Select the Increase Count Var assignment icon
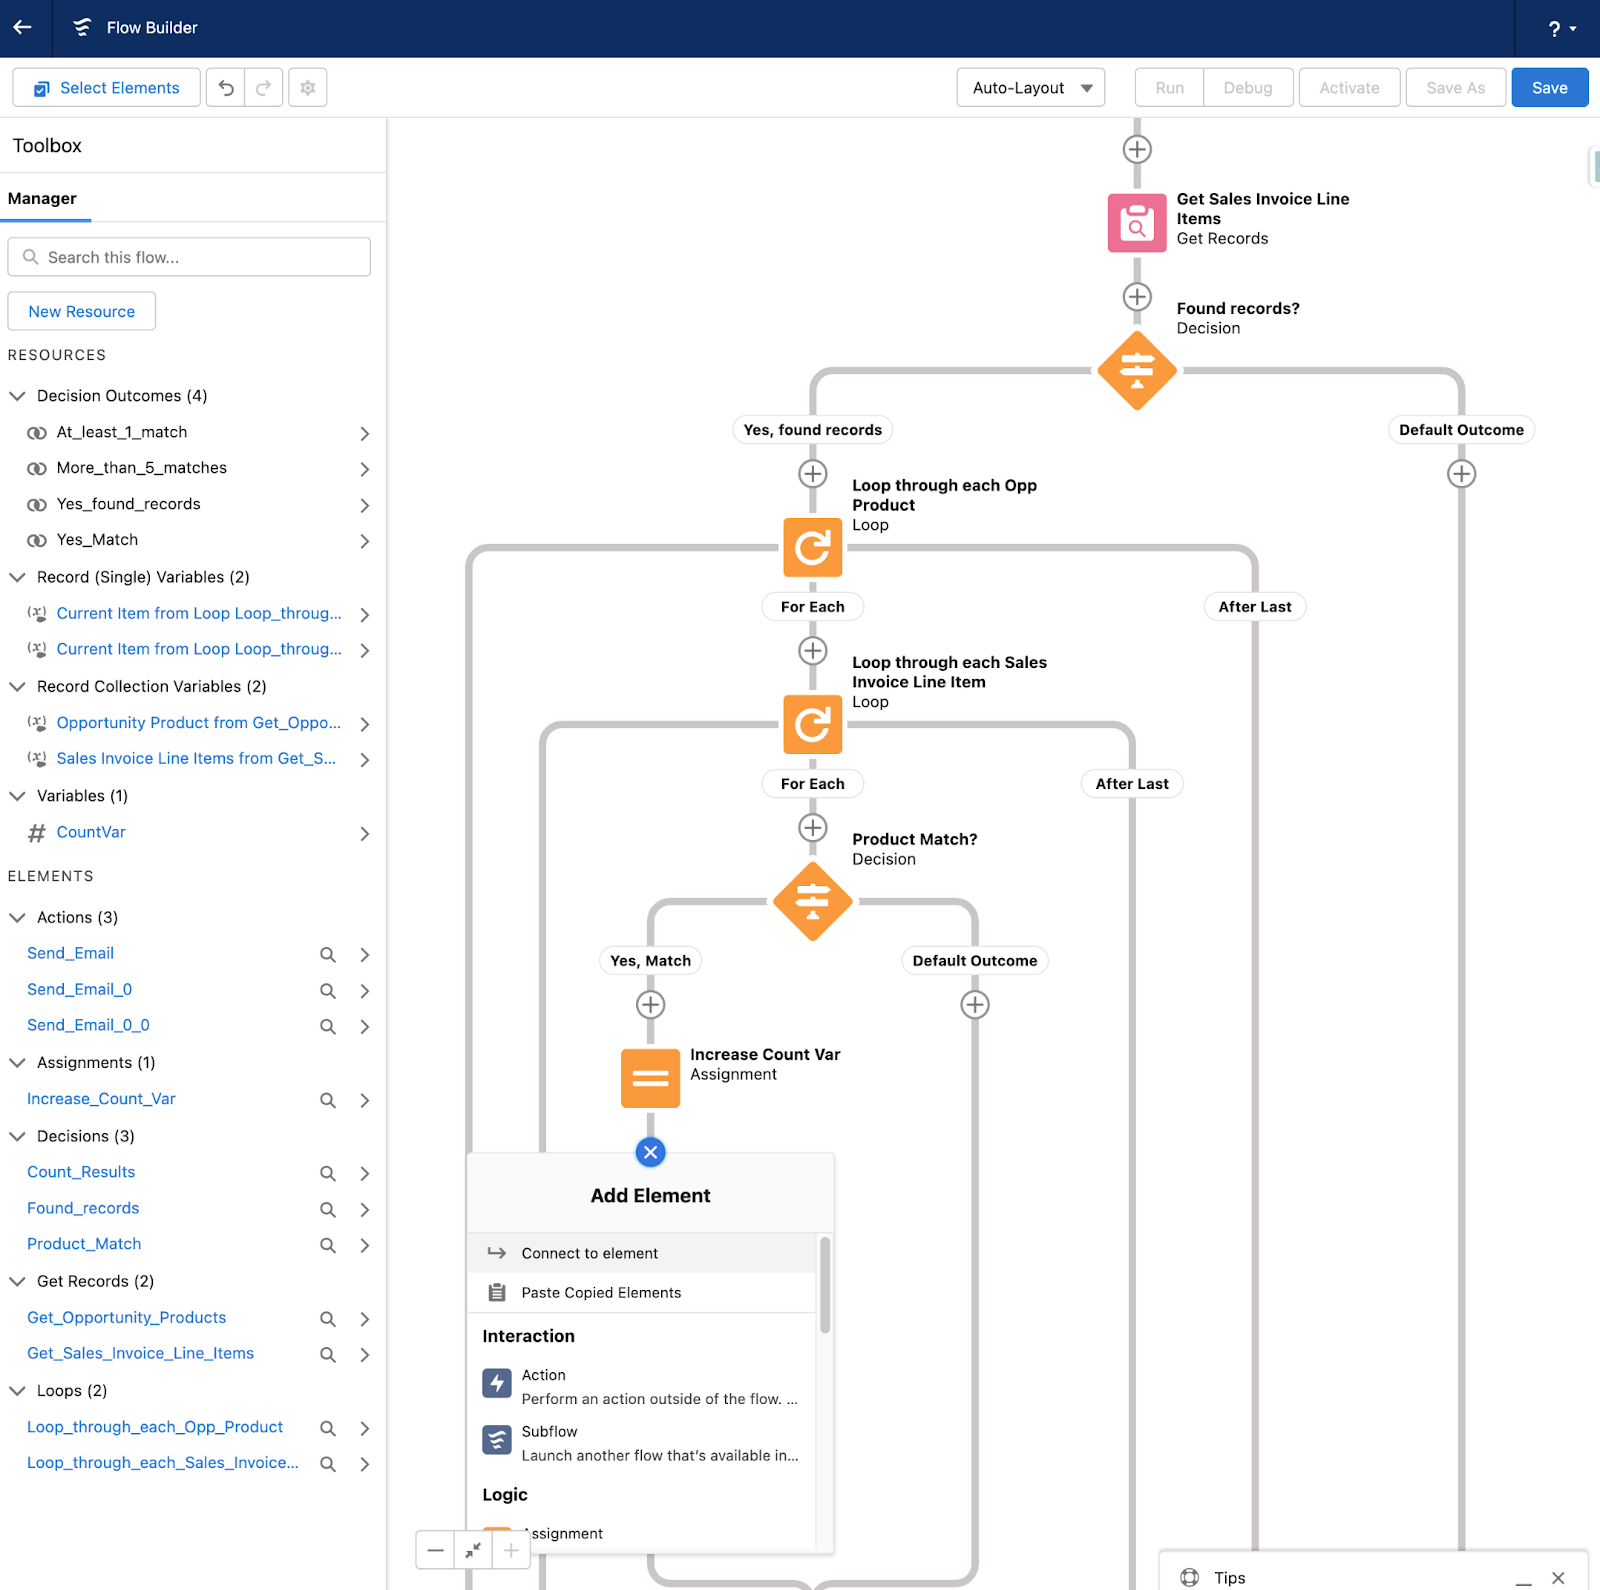 650,1078
